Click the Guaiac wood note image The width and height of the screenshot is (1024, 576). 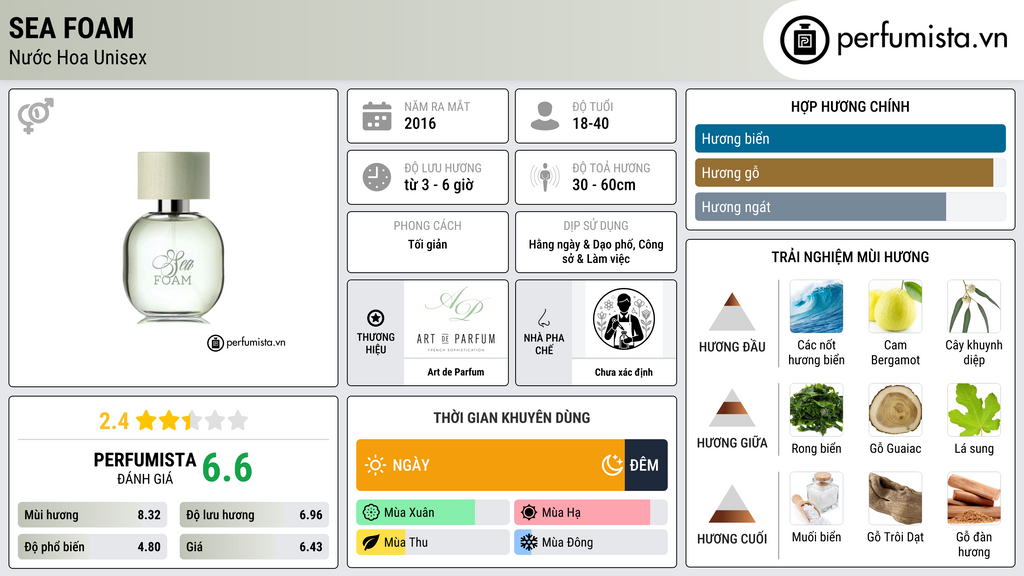pos(895,409)
